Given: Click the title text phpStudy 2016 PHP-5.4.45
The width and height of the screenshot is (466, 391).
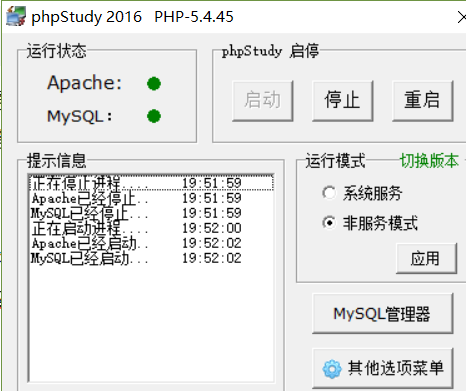Looking at the screenshot, I should tap(132, 17).
